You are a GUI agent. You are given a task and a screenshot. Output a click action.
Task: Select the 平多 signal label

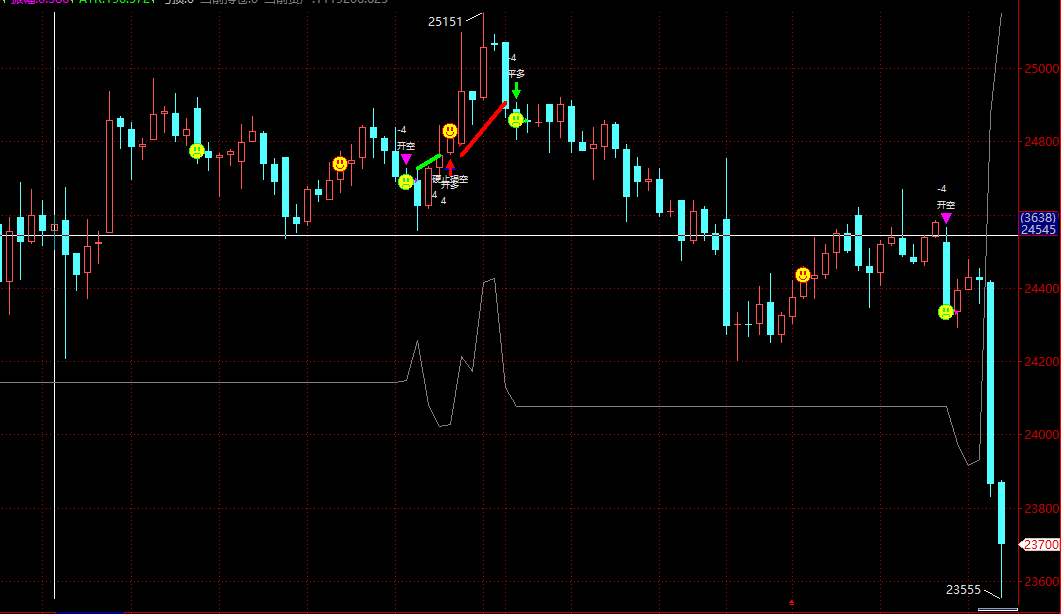tap(516, 74)
